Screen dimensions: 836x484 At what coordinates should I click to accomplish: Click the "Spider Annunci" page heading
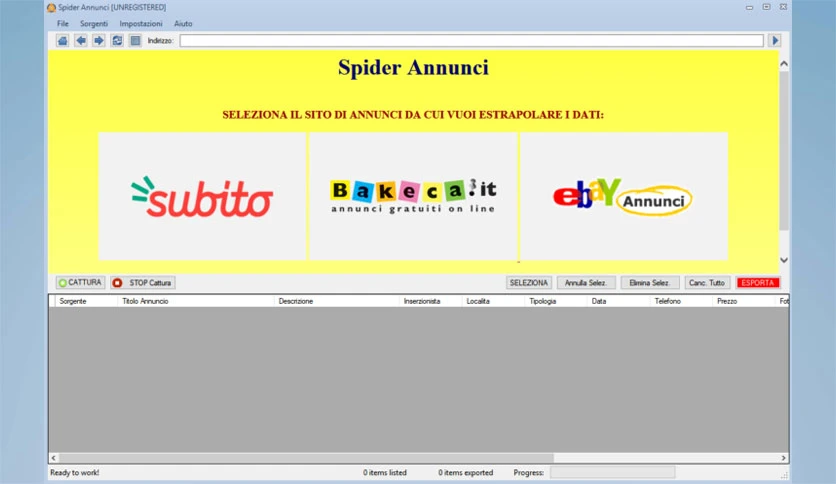pyautogui.click(x=413, y=68)
